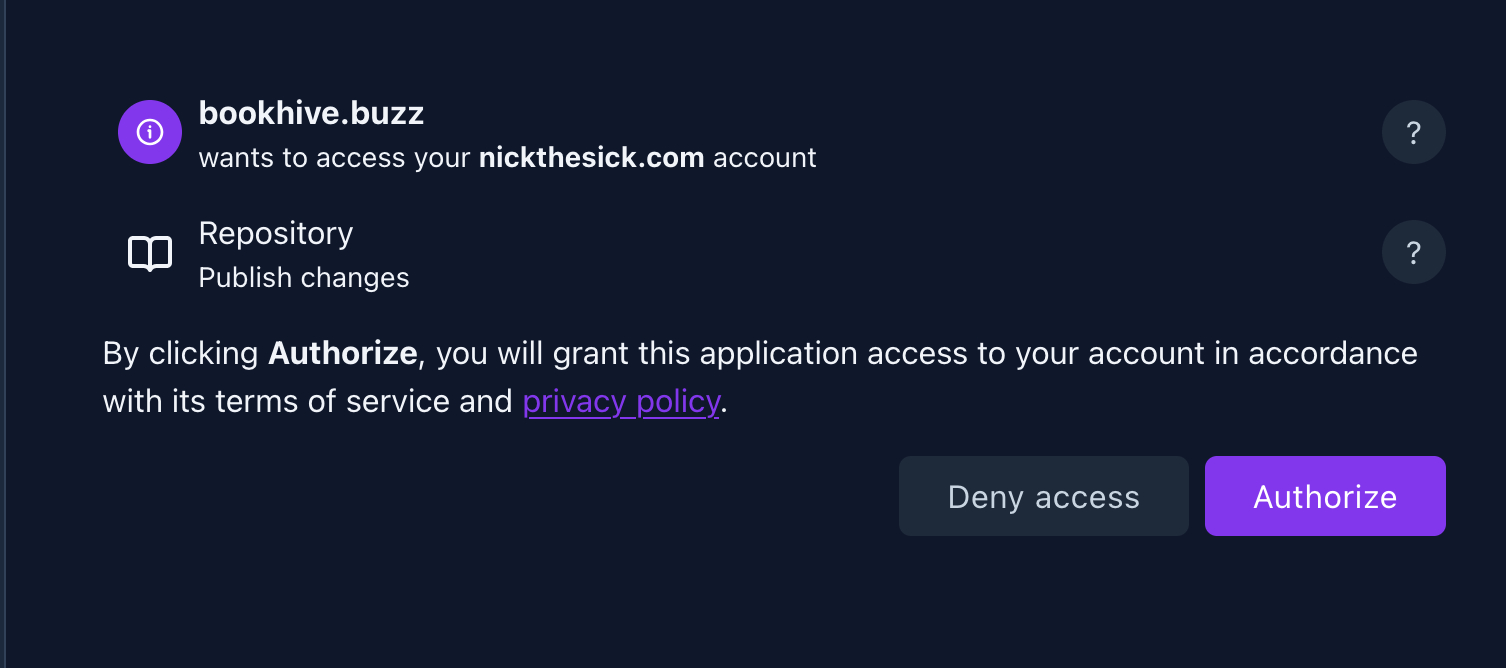The image size is (1506, 668).
Task: Open the privacy policy link
Action: click(x=621, y=402)
